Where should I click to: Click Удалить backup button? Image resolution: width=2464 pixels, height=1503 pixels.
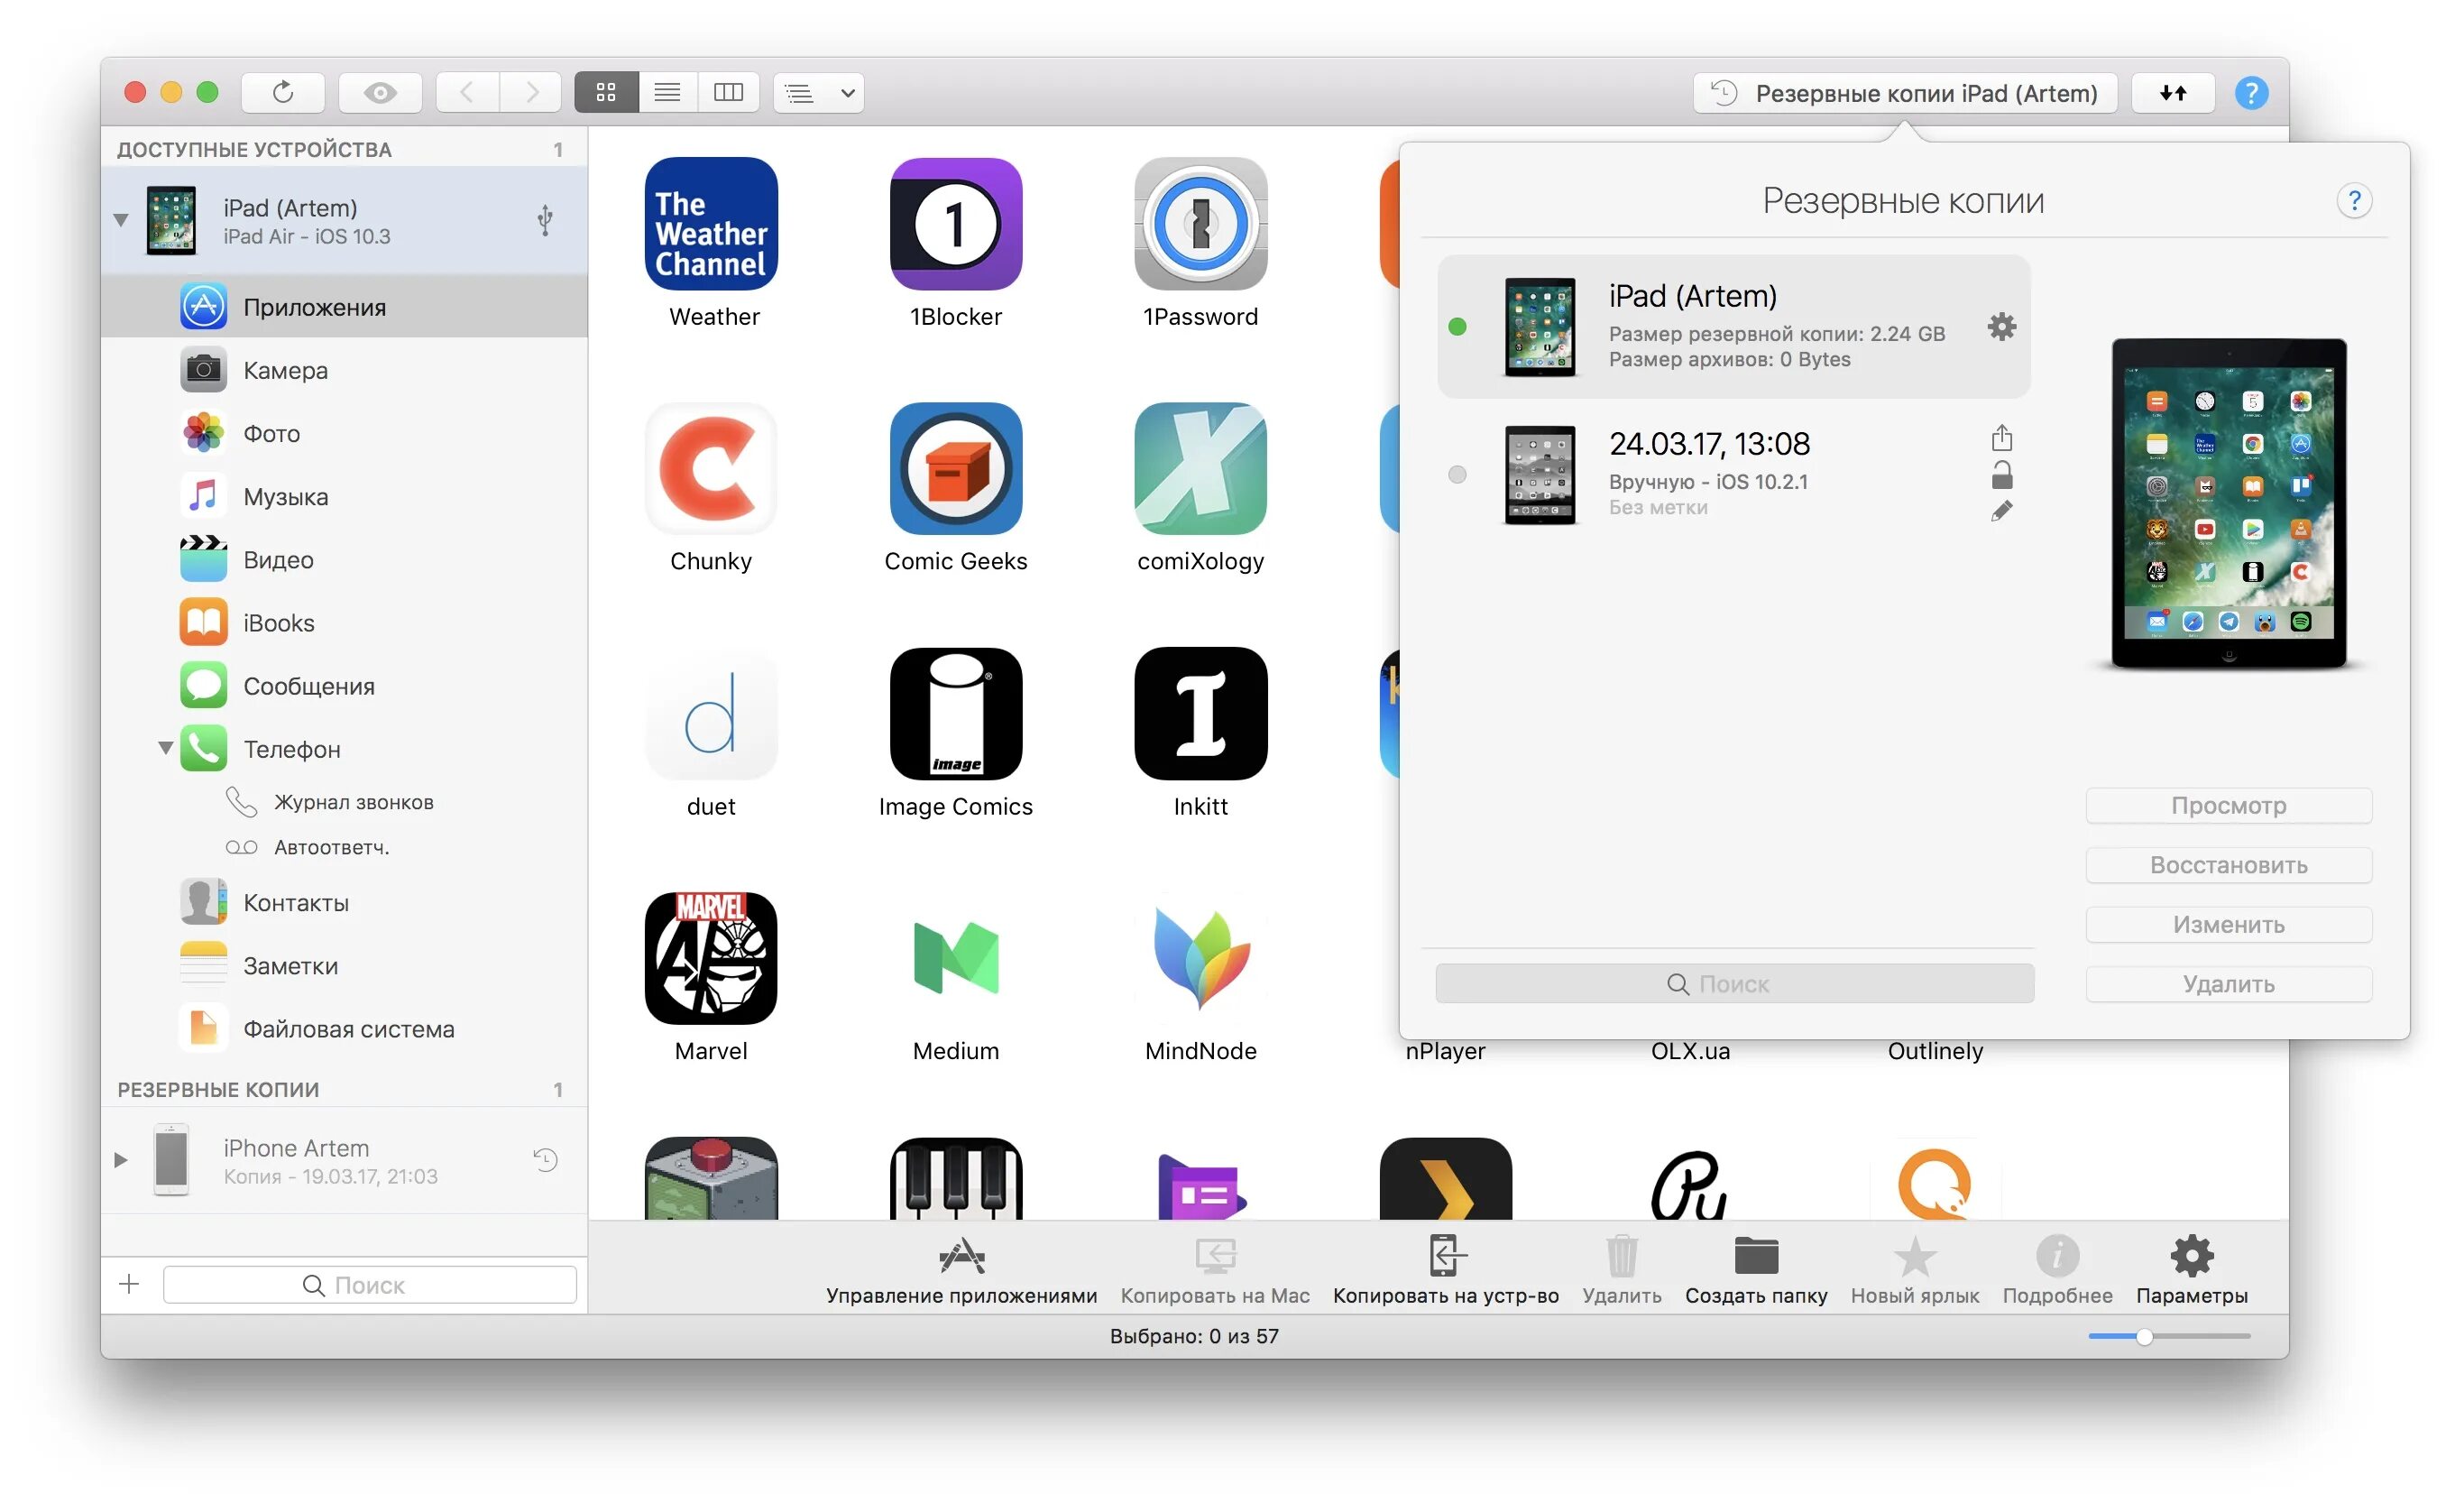[2229, 982]
